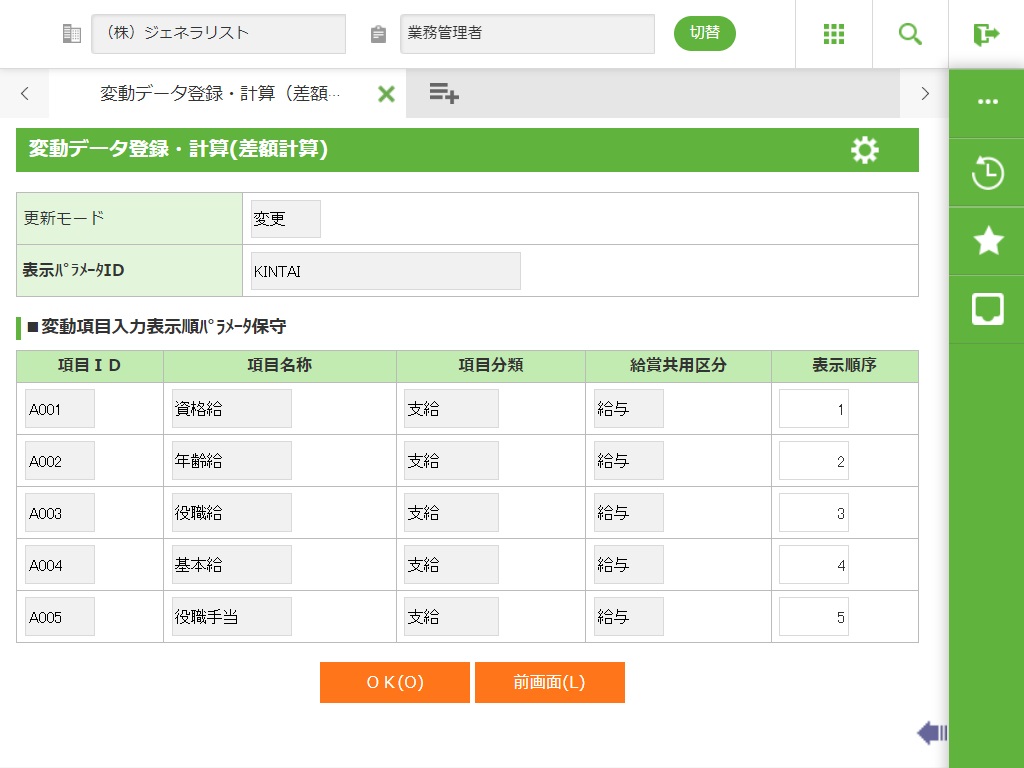
Task: Click the logout door icon
Action: (986, 34)
